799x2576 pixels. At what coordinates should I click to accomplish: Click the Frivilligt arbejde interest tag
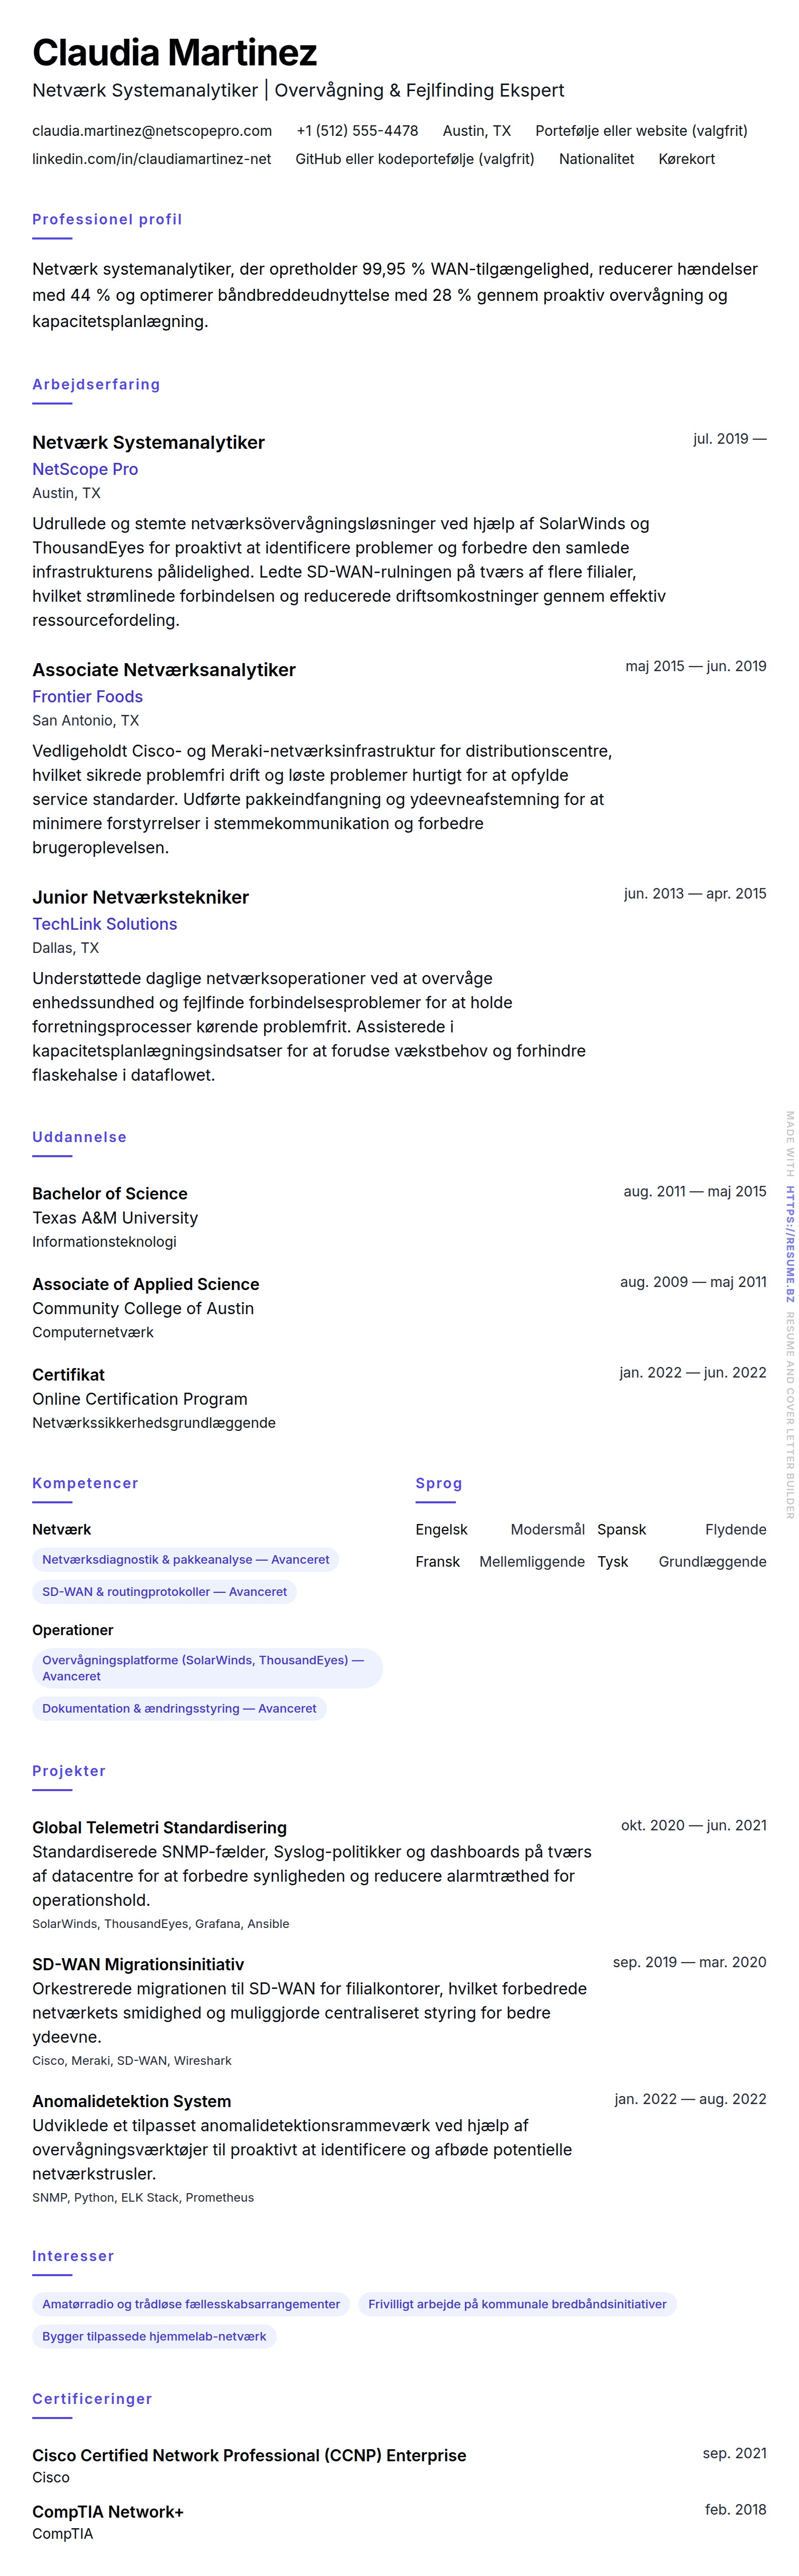coord(517,2304)
